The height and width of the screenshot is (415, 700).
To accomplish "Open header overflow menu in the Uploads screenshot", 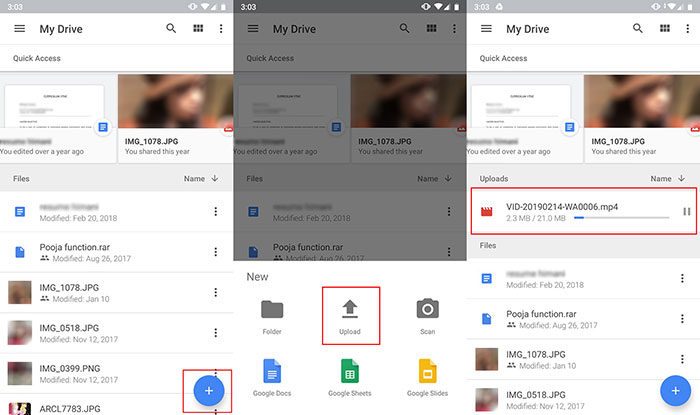I will tap(688, 29).
